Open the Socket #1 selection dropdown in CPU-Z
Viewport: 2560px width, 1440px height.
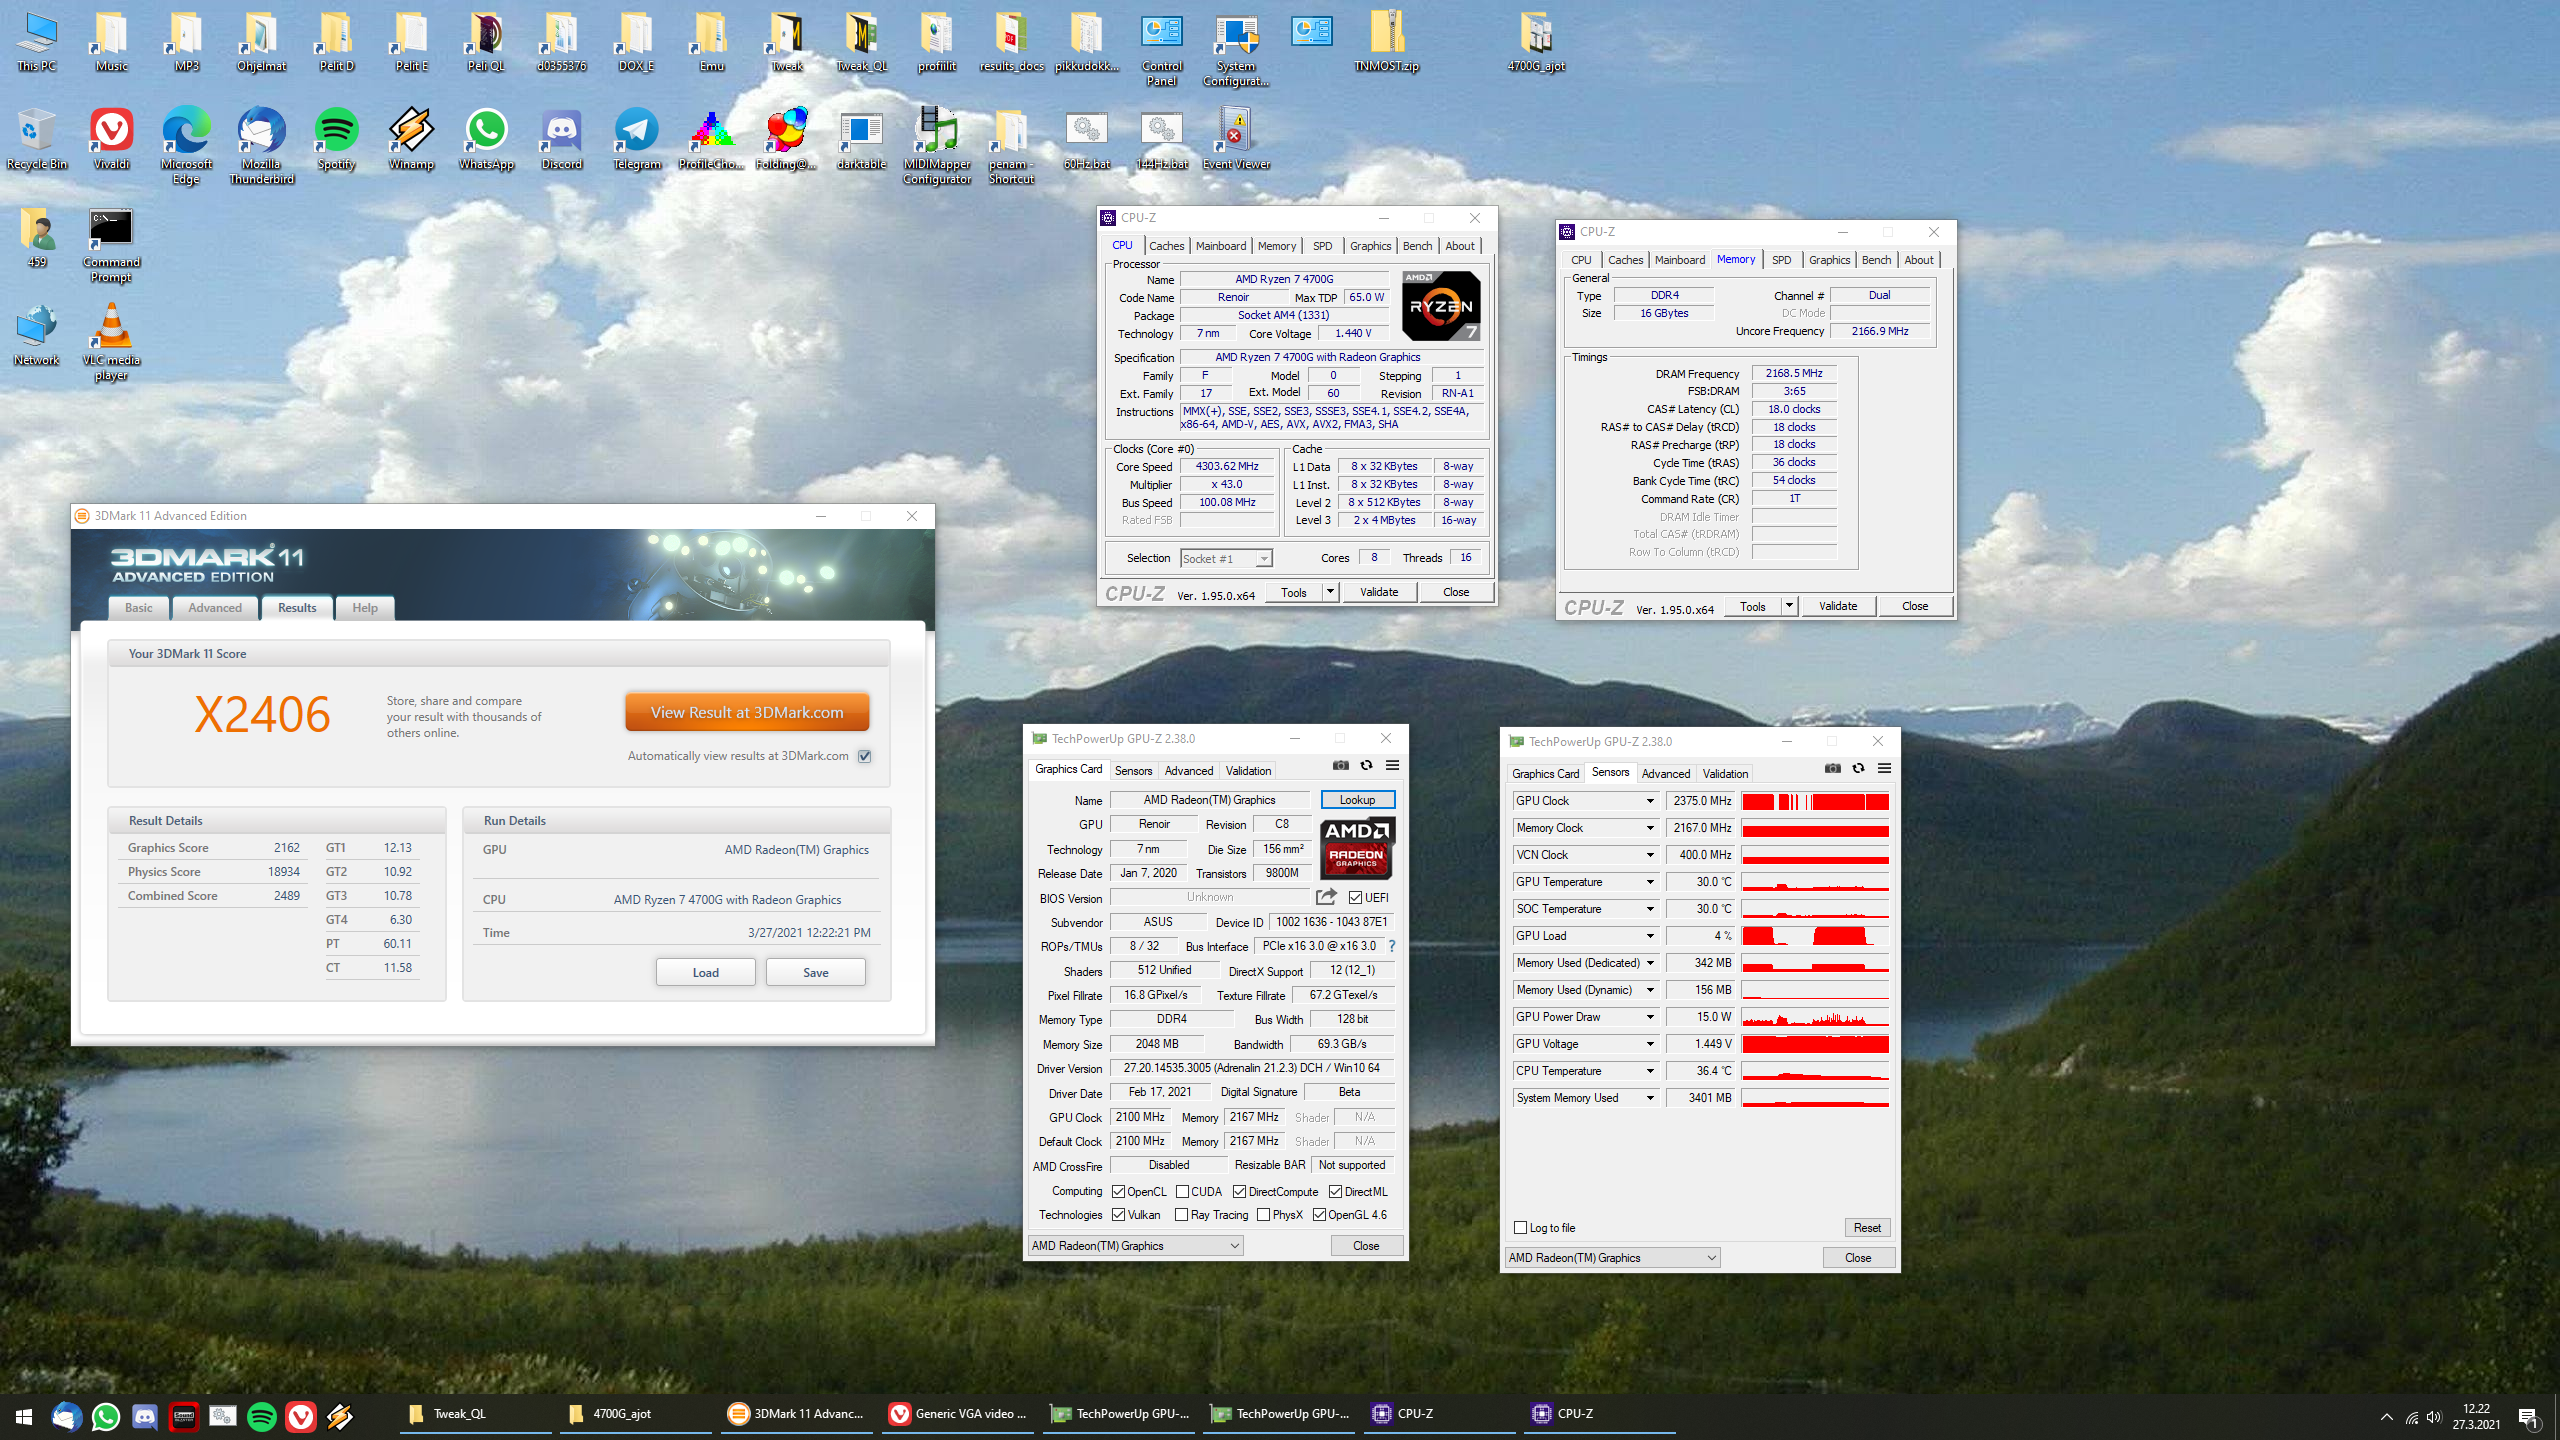point(1226,559)
